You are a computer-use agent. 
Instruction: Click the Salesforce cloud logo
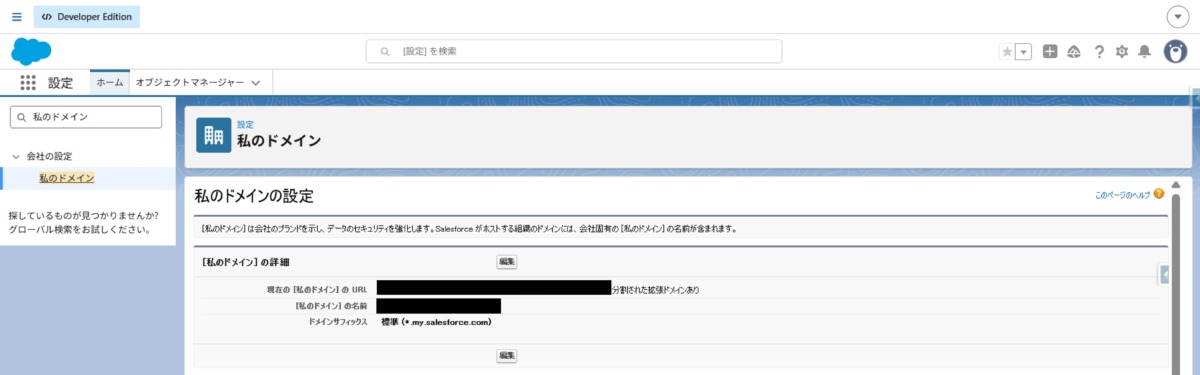tap(31, 51)
